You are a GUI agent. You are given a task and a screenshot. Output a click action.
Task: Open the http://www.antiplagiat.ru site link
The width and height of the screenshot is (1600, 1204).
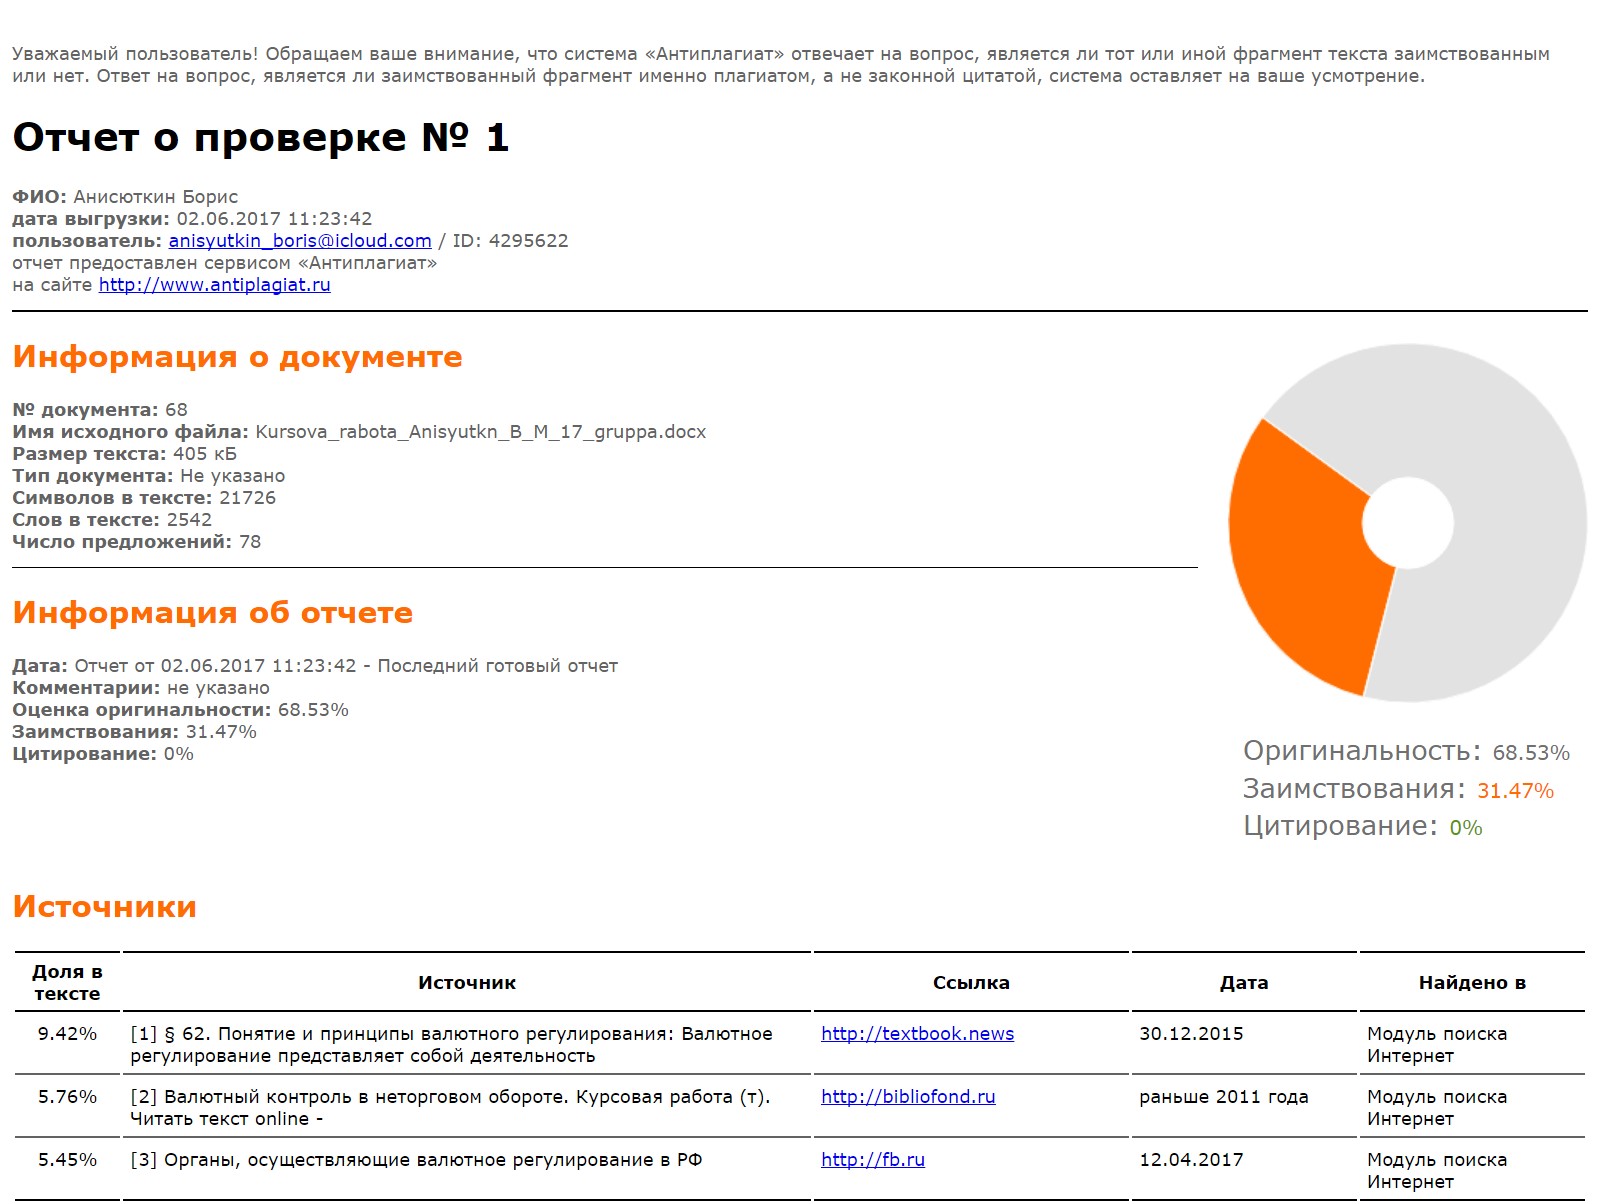click(x=214, y=285)
